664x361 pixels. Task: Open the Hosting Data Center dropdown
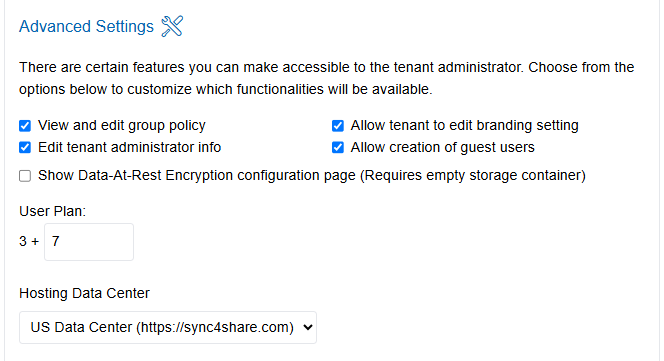(x=168, y=328)
